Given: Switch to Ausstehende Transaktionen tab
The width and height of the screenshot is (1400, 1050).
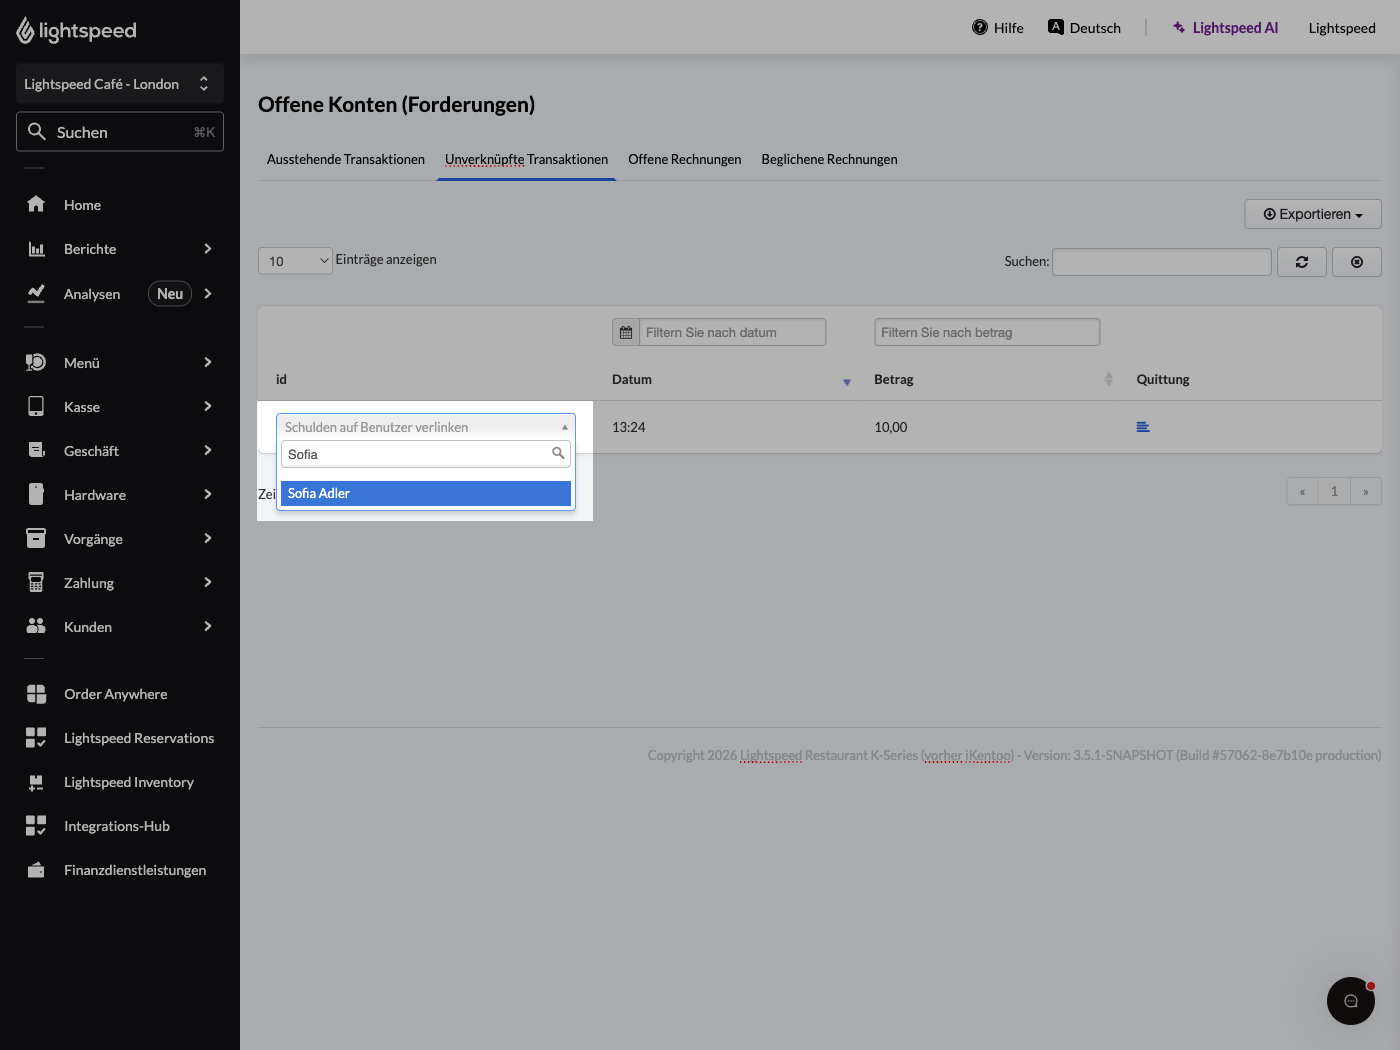Looking at the screenshot, I should pyautogui.click(x=346, y=159).
